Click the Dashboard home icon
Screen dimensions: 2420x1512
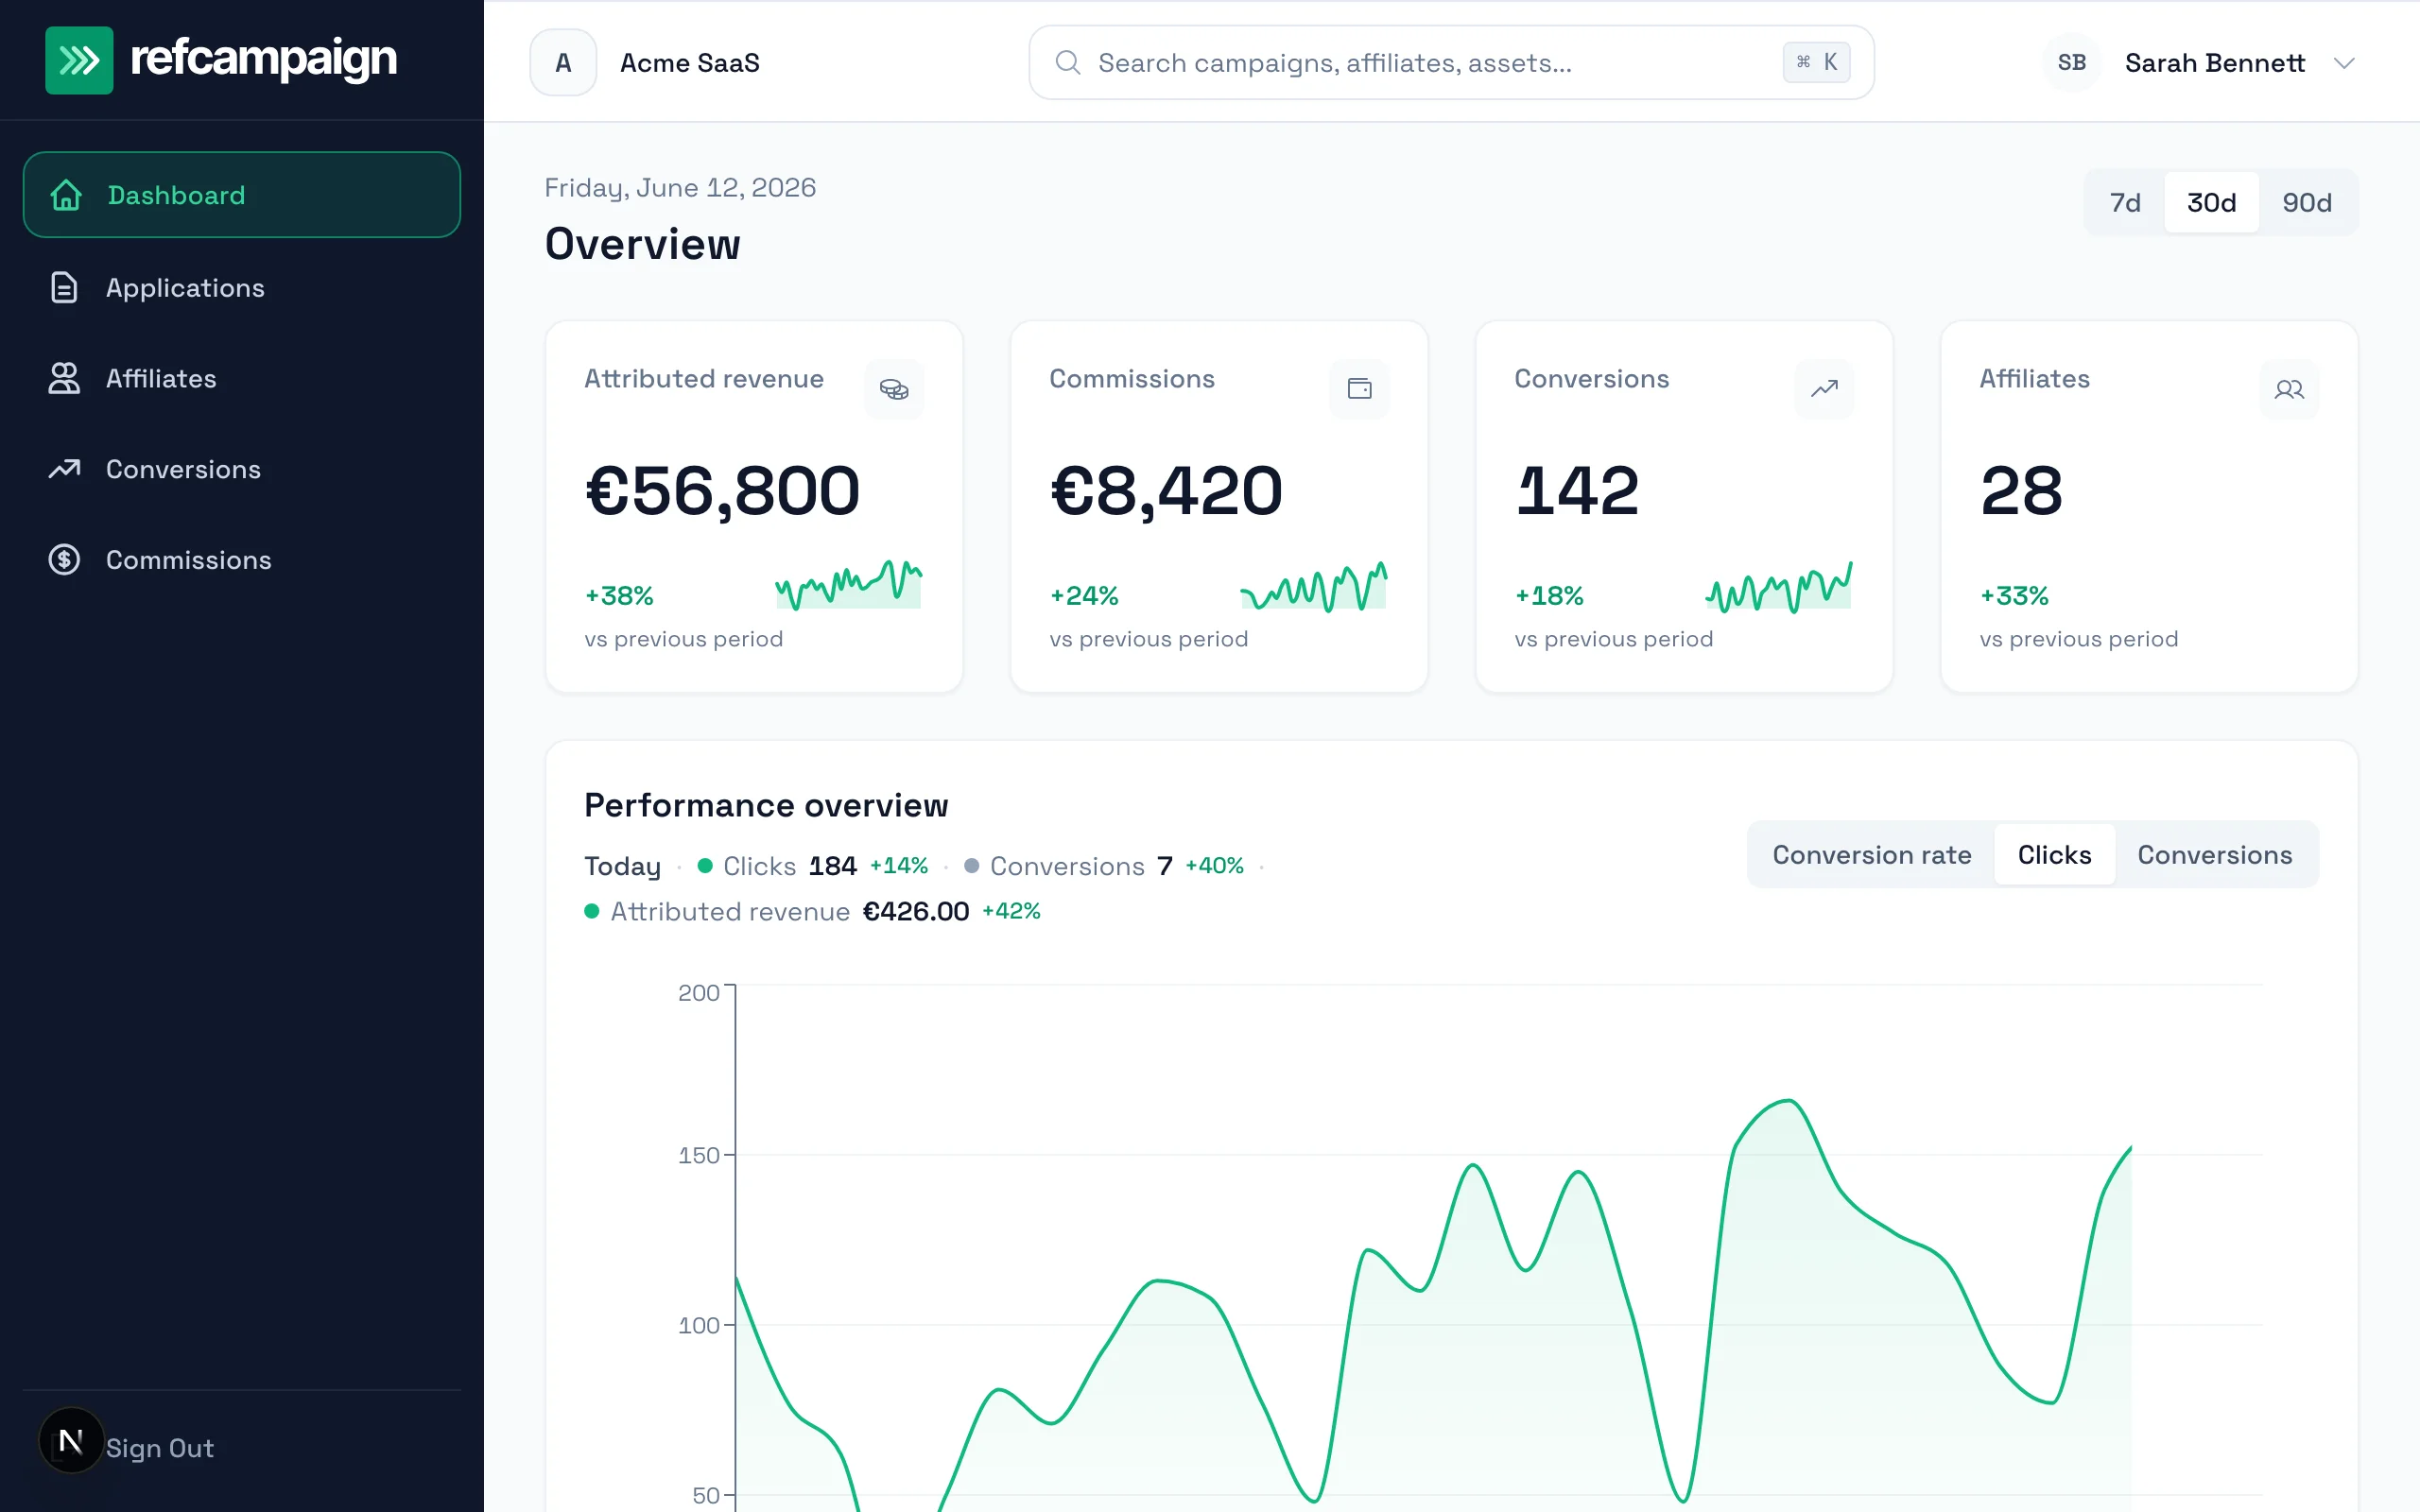pos(66,195)
